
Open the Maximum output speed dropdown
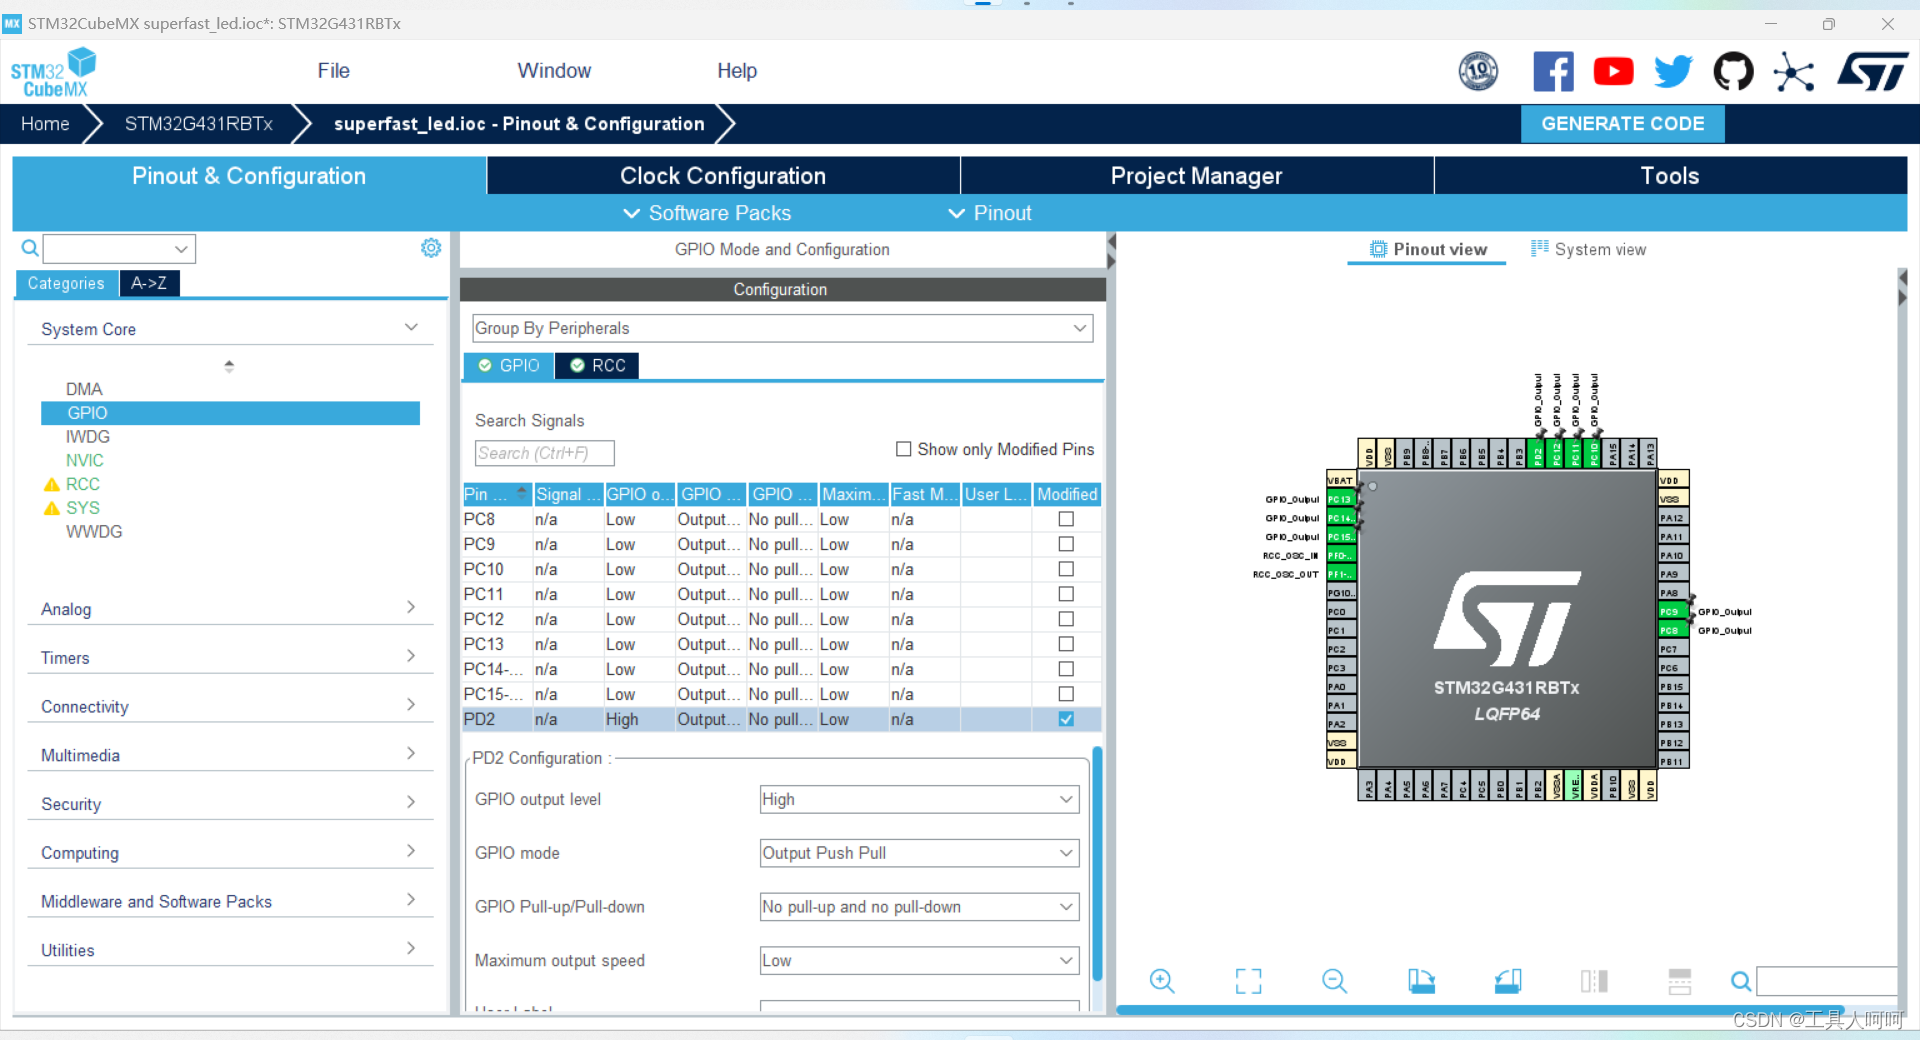coord(919,961)
